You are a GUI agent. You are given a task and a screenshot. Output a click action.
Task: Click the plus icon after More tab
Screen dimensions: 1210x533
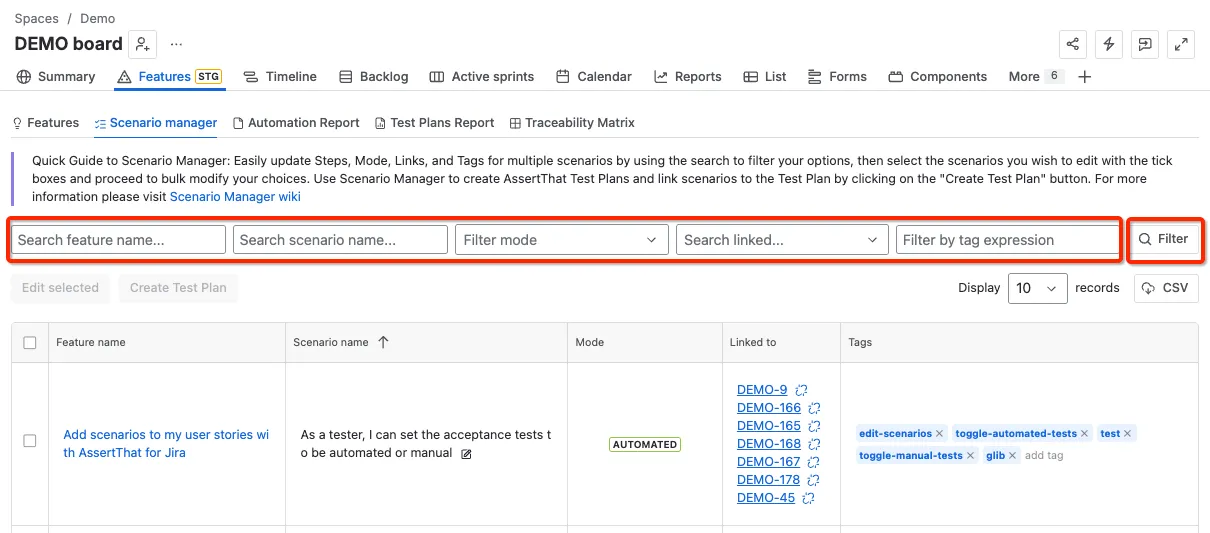point(1085,77)
